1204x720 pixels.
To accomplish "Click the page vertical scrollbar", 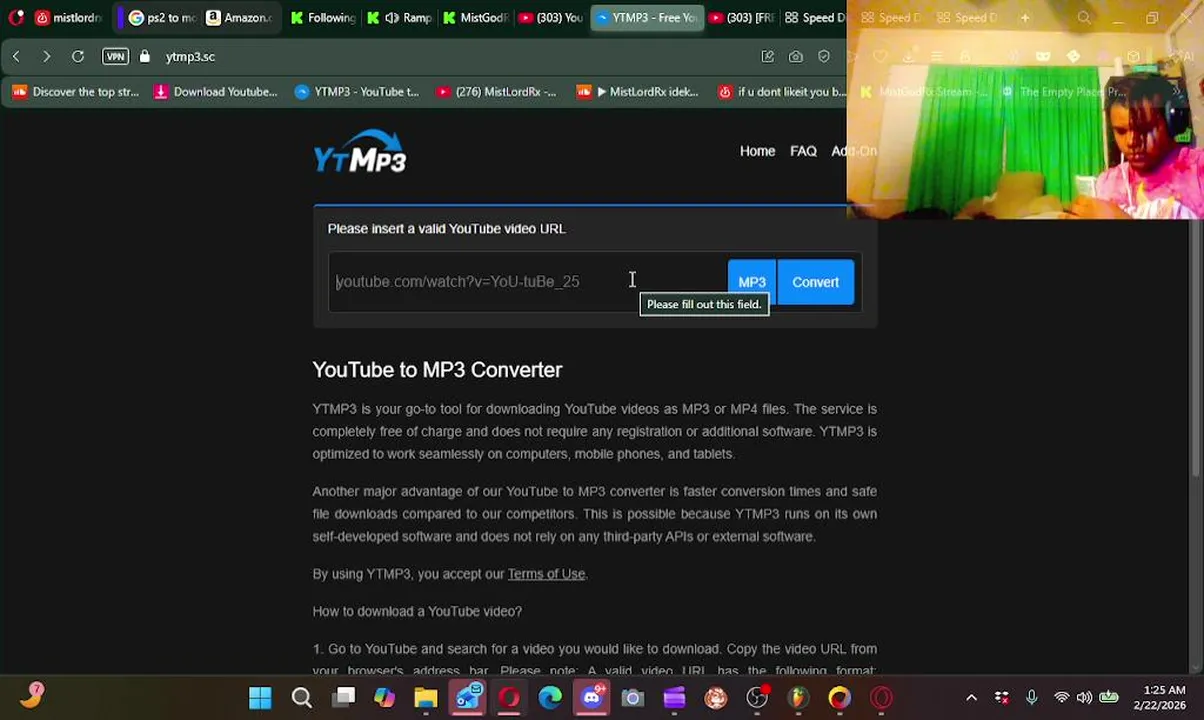I will [x=1197, y=350].
